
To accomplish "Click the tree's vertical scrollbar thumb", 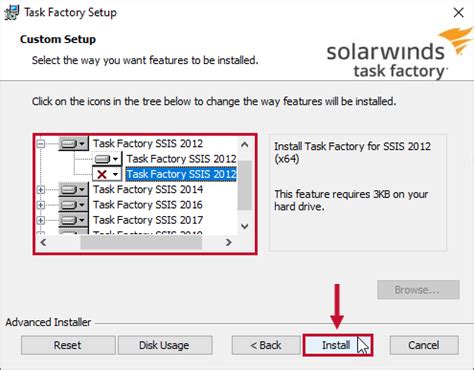I will tap(245, 185).
